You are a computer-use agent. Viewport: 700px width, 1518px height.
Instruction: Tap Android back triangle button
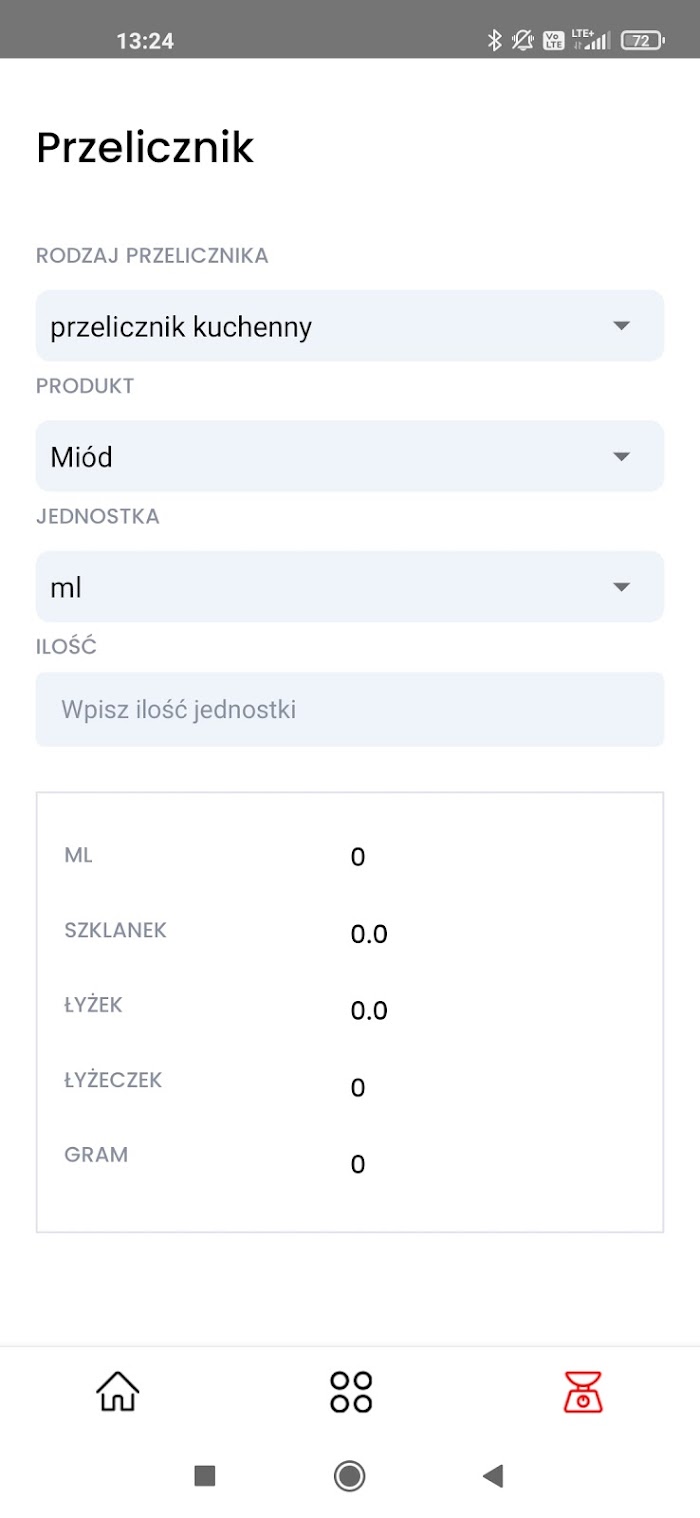492,1475
